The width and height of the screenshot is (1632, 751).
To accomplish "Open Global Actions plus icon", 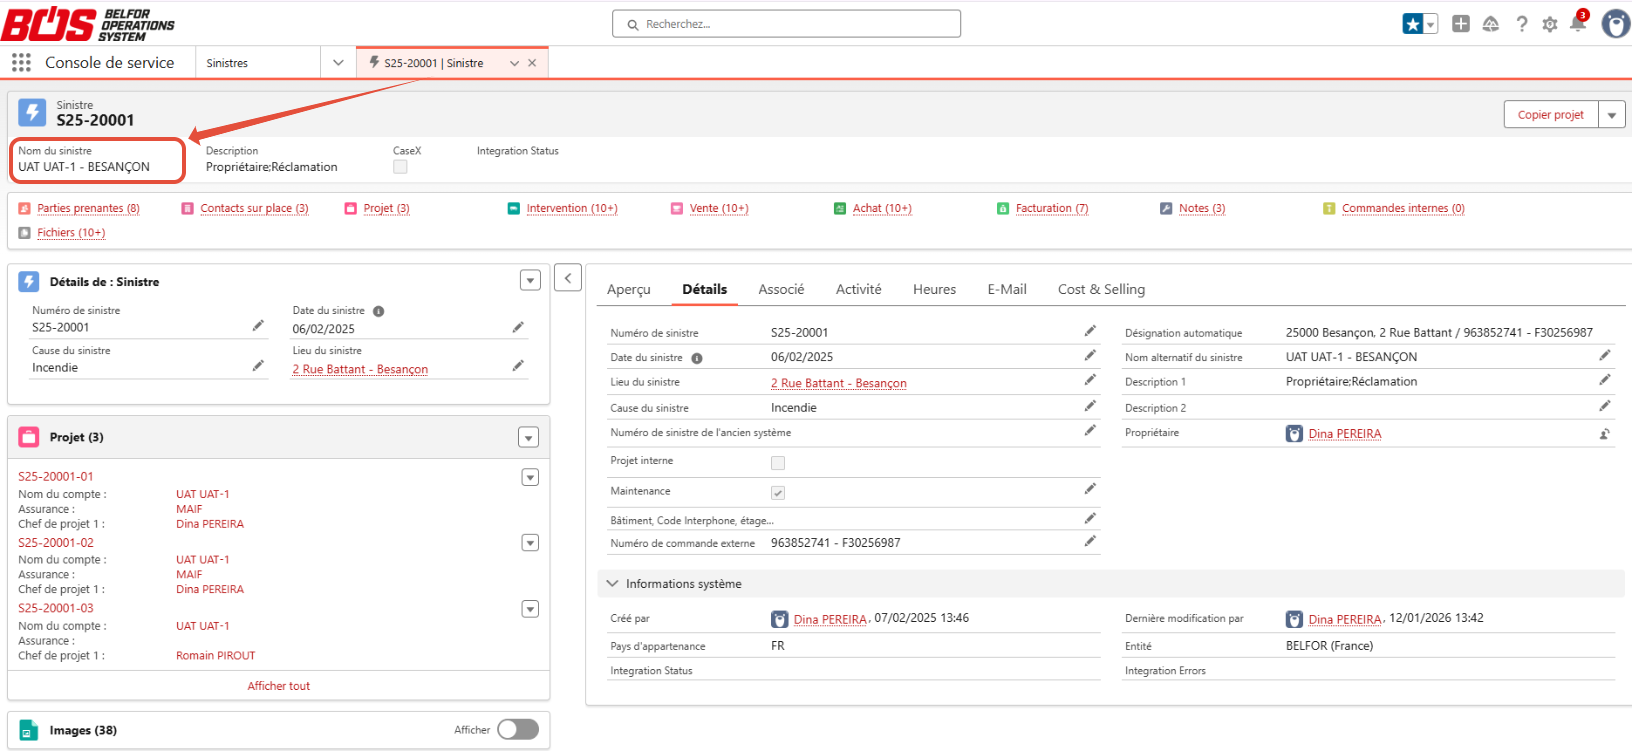I will pyautogui.click(x=1461, y=24).
